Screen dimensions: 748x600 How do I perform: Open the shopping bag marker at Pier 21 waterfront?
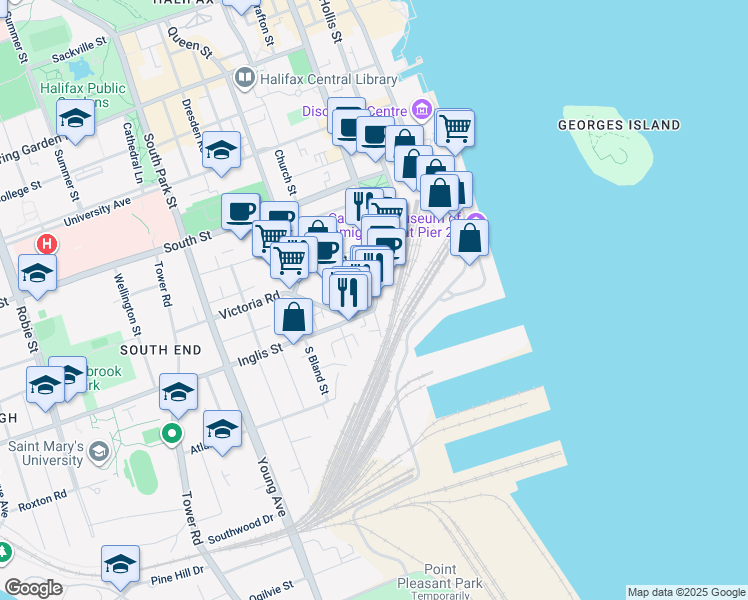(x=469, y=241)
